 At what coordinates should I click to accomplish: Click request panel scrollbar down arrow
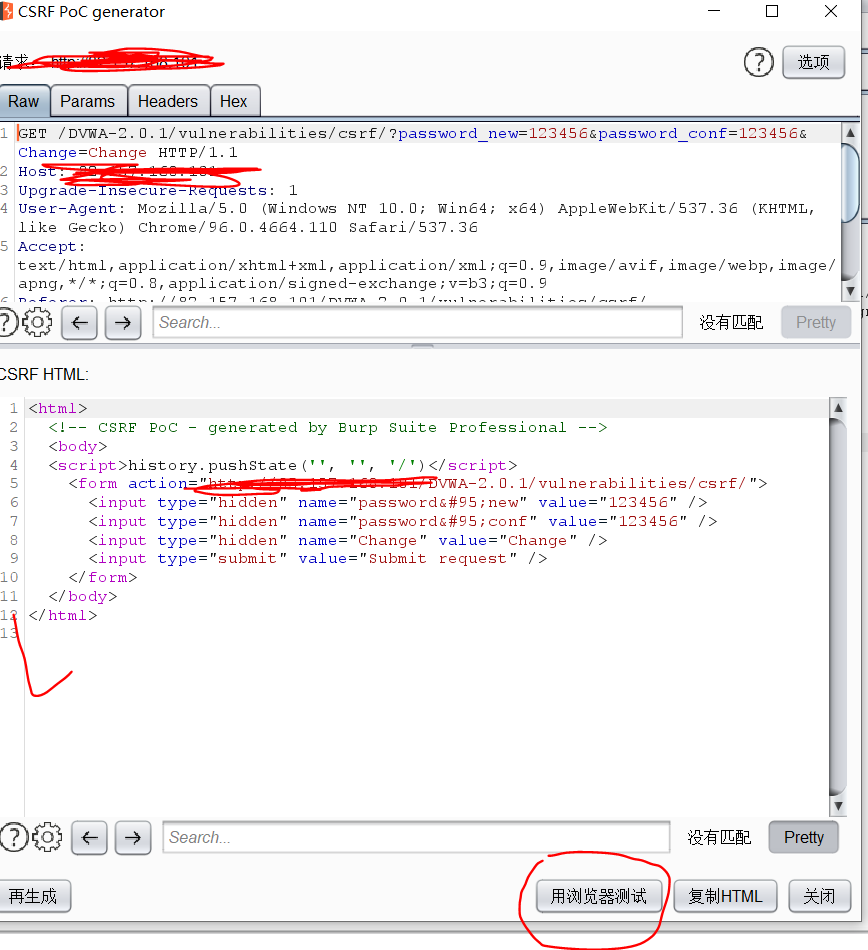pyautogui.click(x=850, y=291)
